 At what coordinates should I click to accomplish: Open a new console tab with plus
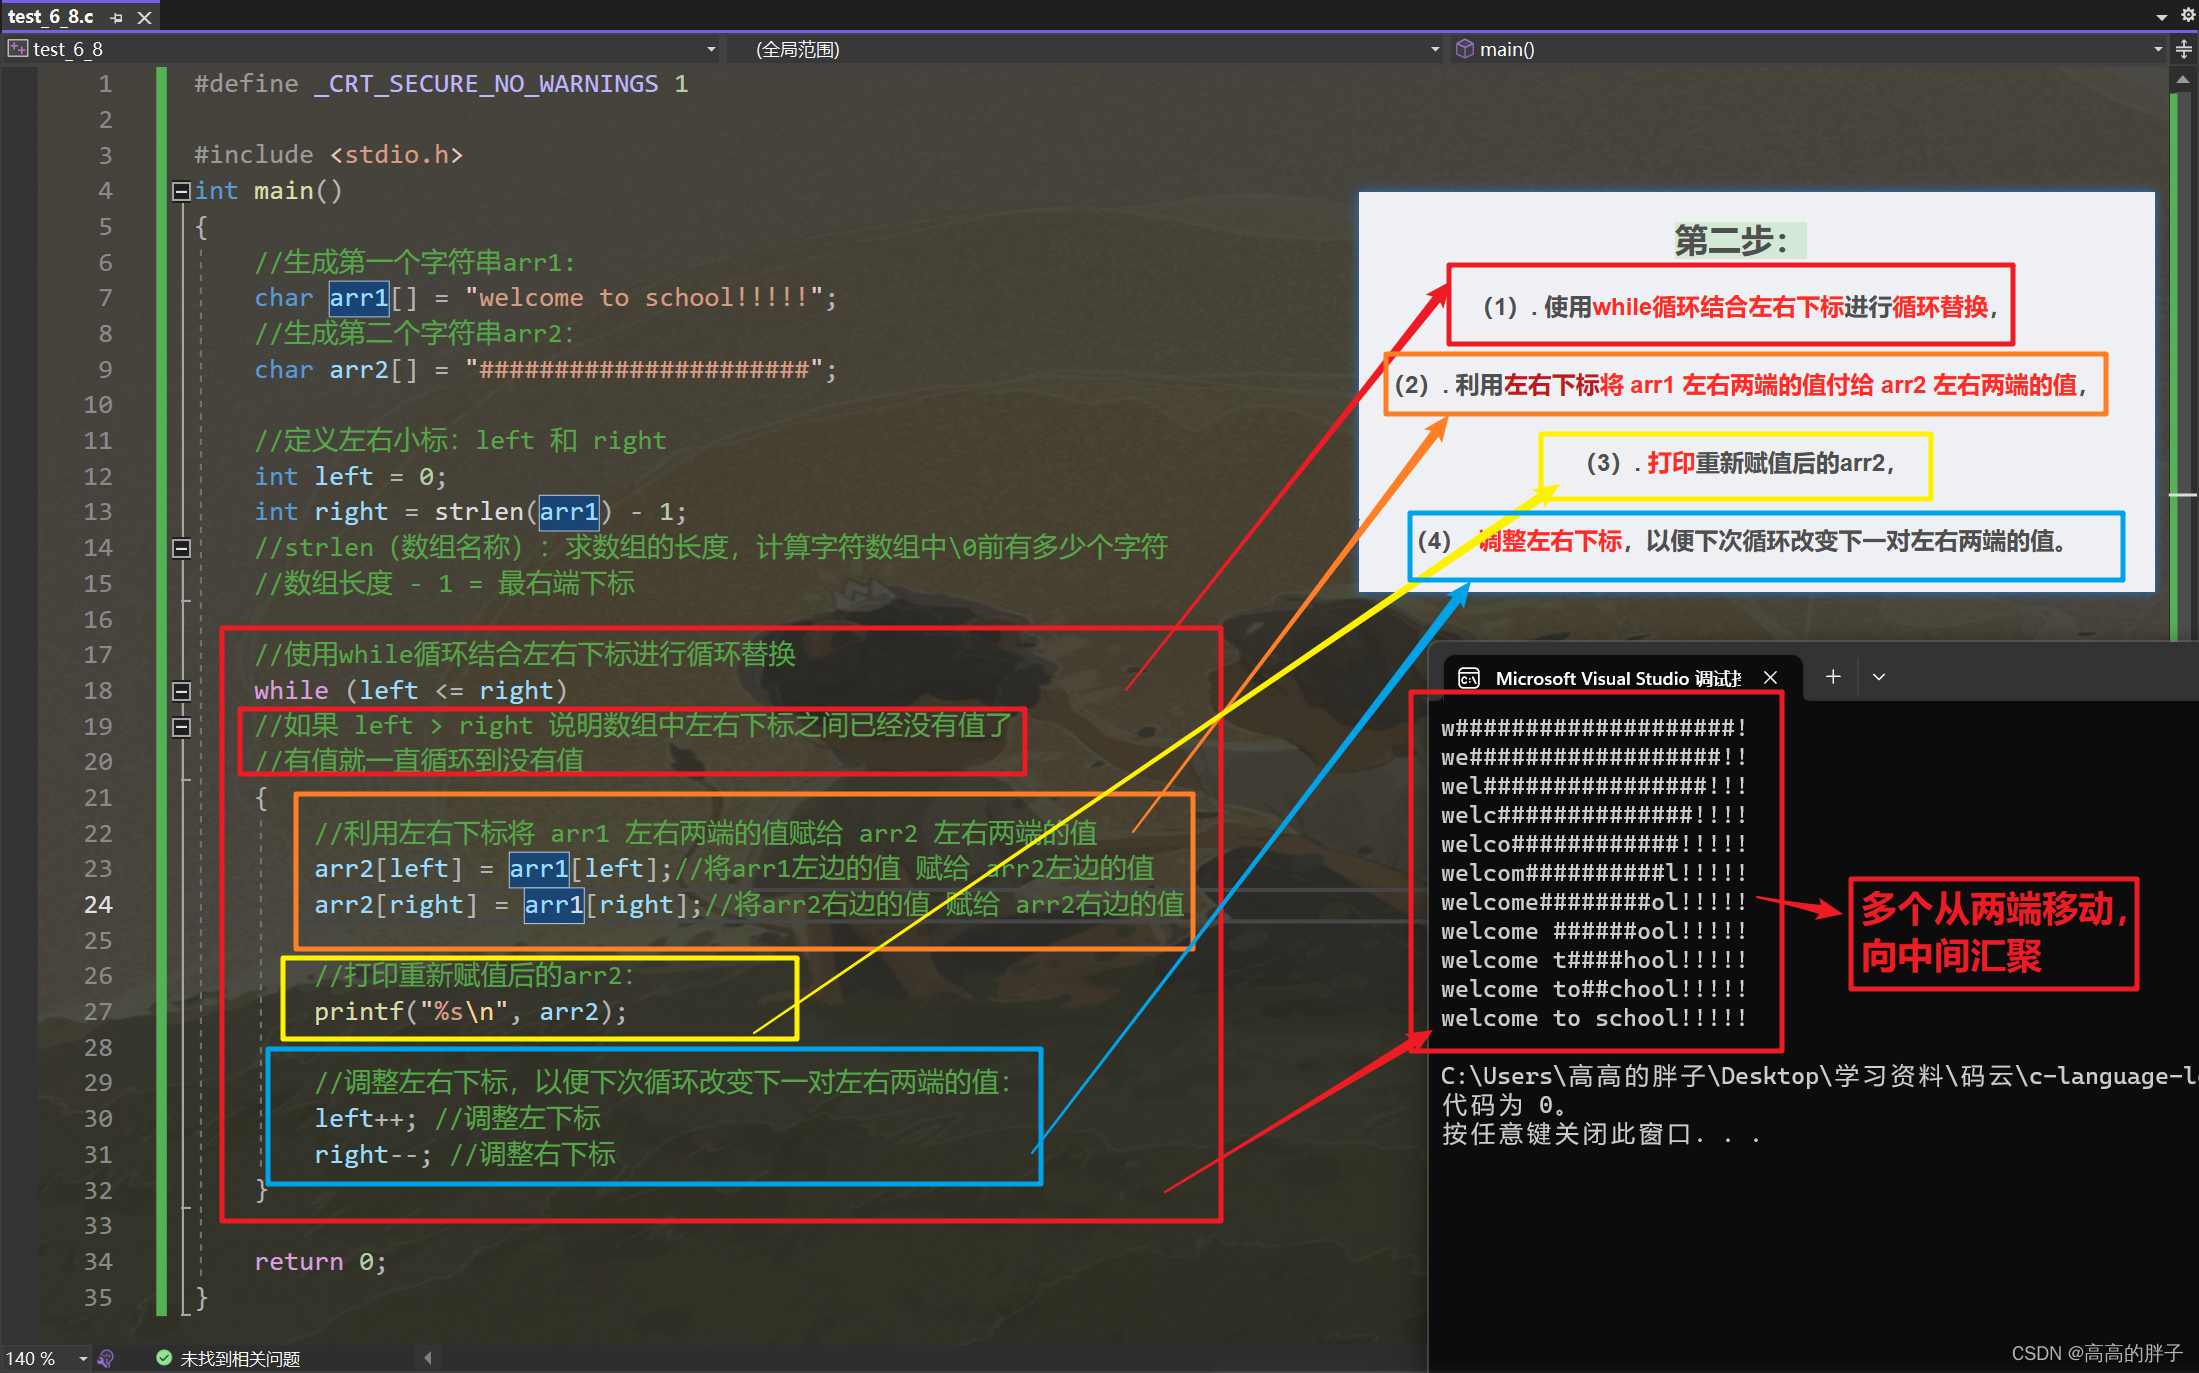(x=1833, y=677)
